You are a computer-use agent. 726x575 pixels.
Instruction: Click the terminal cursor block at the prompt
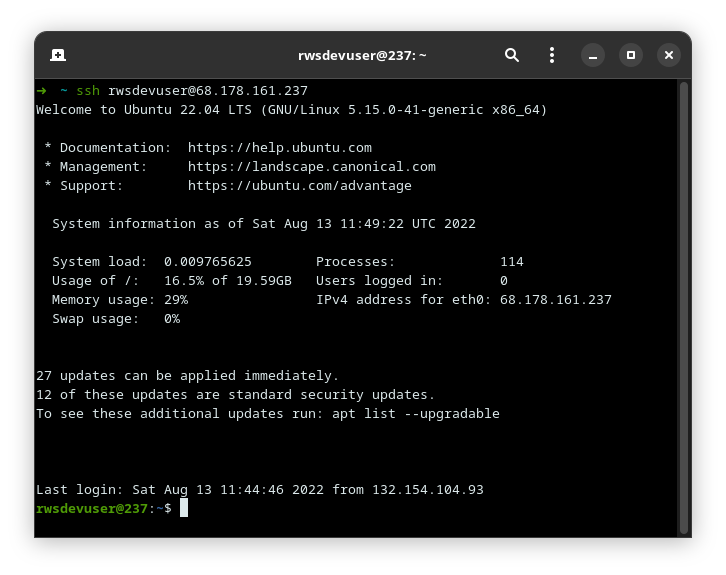pos(184,508)
